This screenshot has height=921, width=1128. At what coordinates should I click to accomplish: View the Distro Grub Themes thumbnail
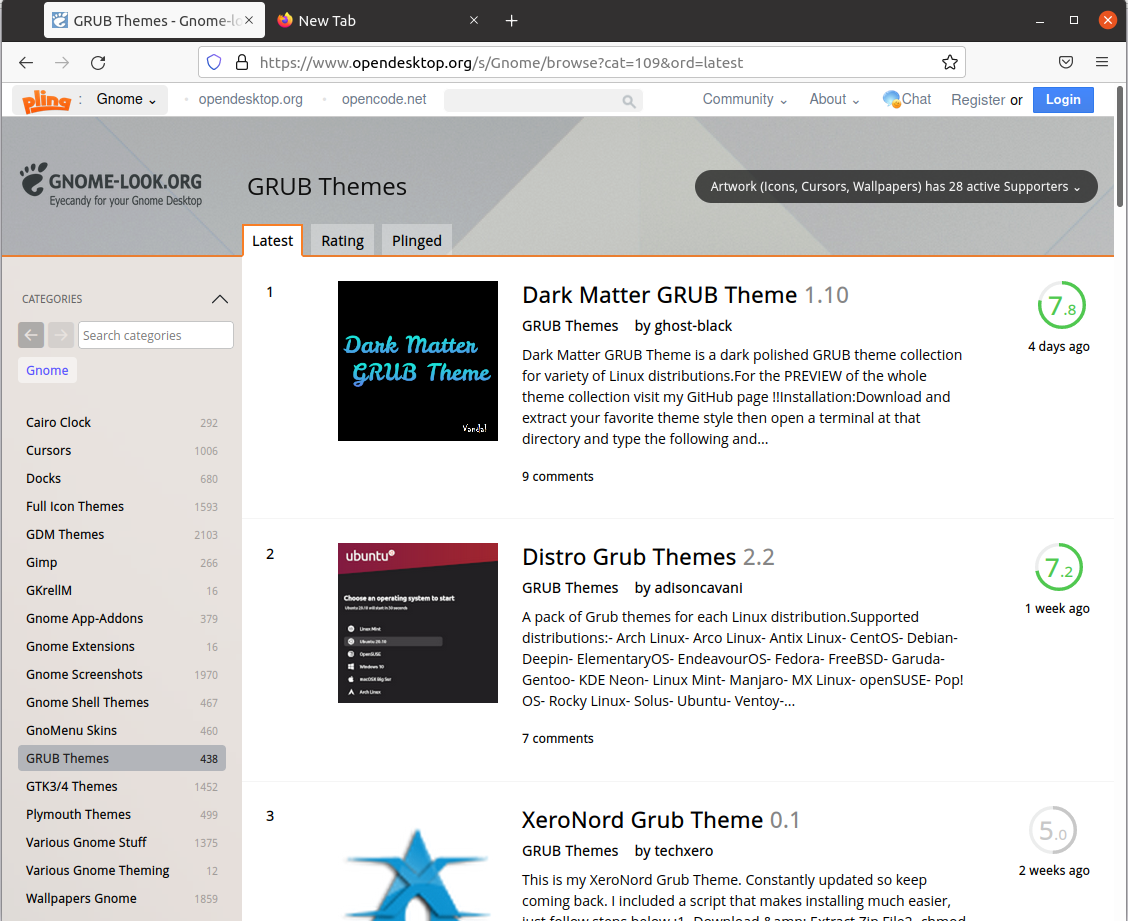click(417, 622)
